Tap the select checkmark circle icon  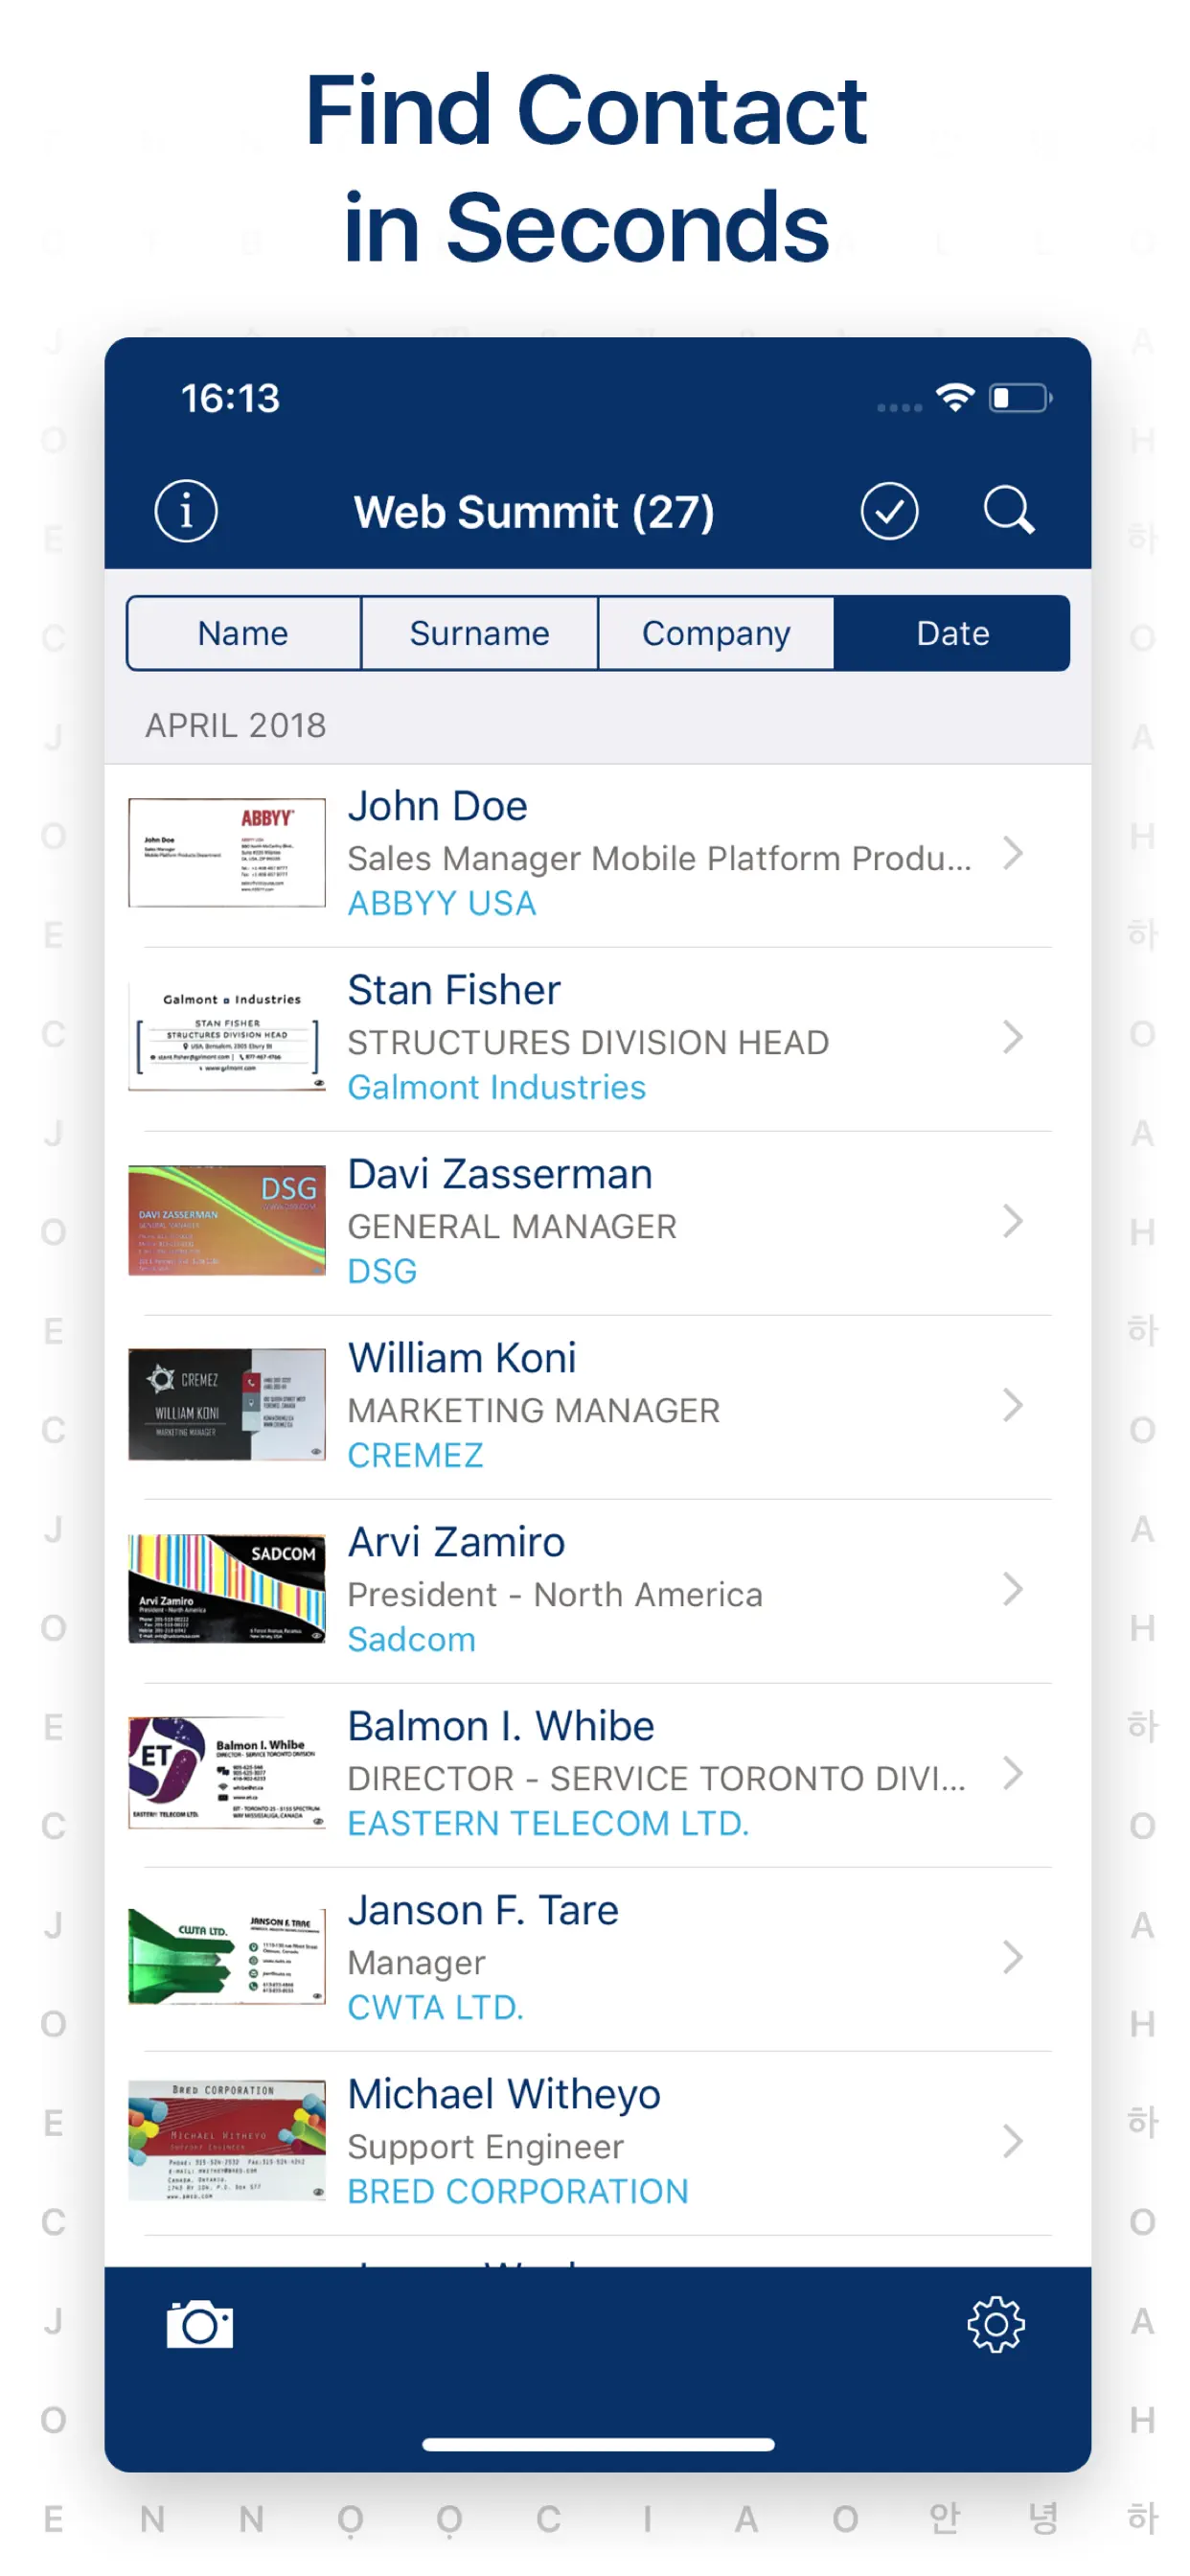889,511
